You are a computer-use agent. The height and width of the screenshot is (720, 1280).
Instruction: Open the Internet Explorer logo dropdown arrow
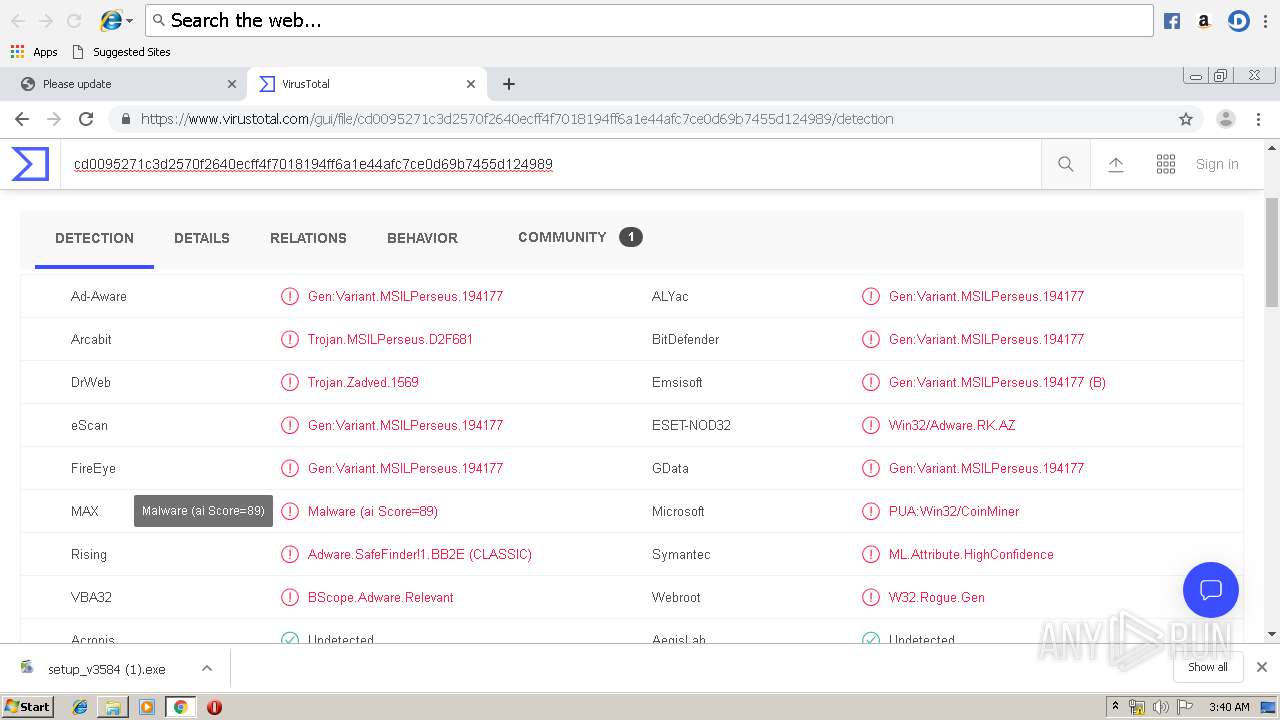(129, 21)
